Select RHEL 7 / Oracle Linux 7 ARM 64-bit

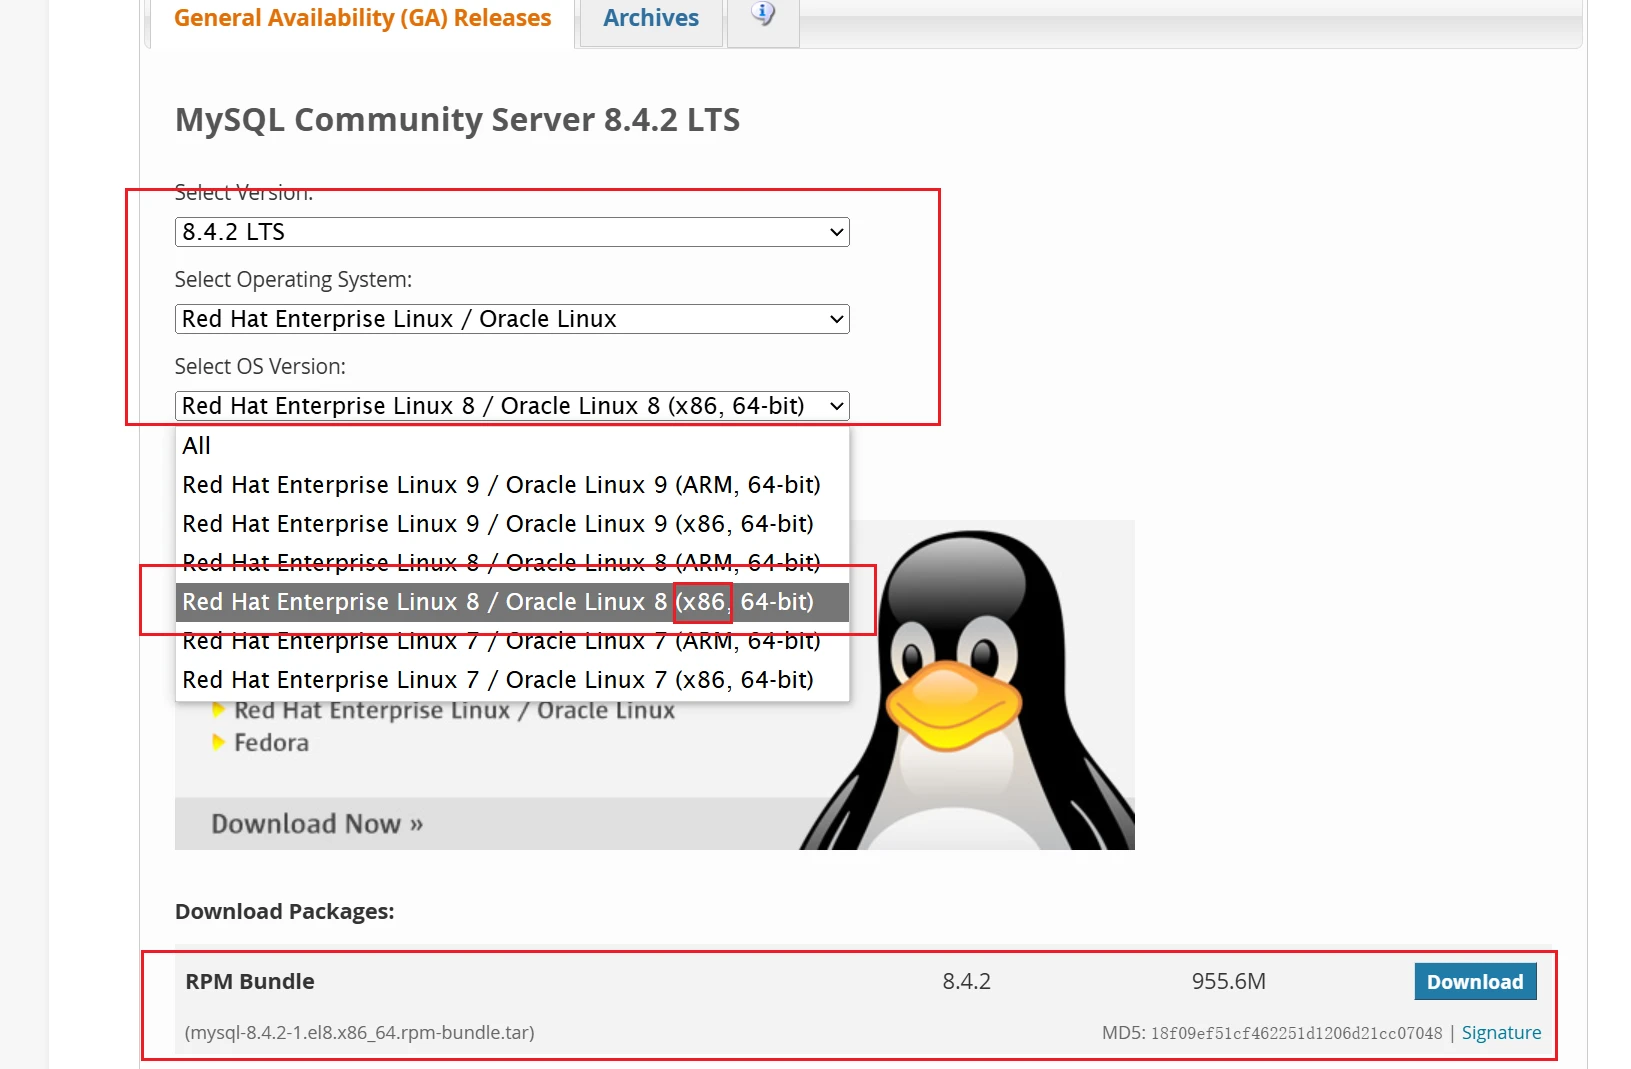pos(501,642)
